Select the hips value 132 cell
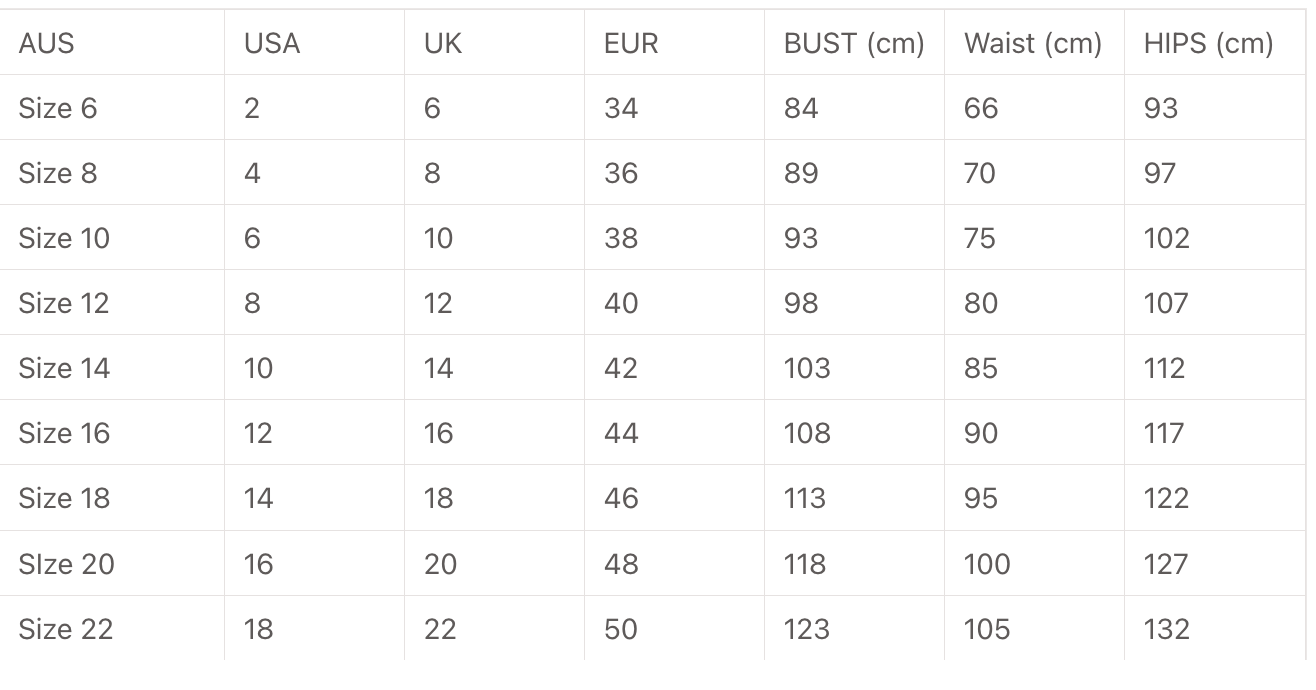1316x690 pixels. tap(1167, 629)
